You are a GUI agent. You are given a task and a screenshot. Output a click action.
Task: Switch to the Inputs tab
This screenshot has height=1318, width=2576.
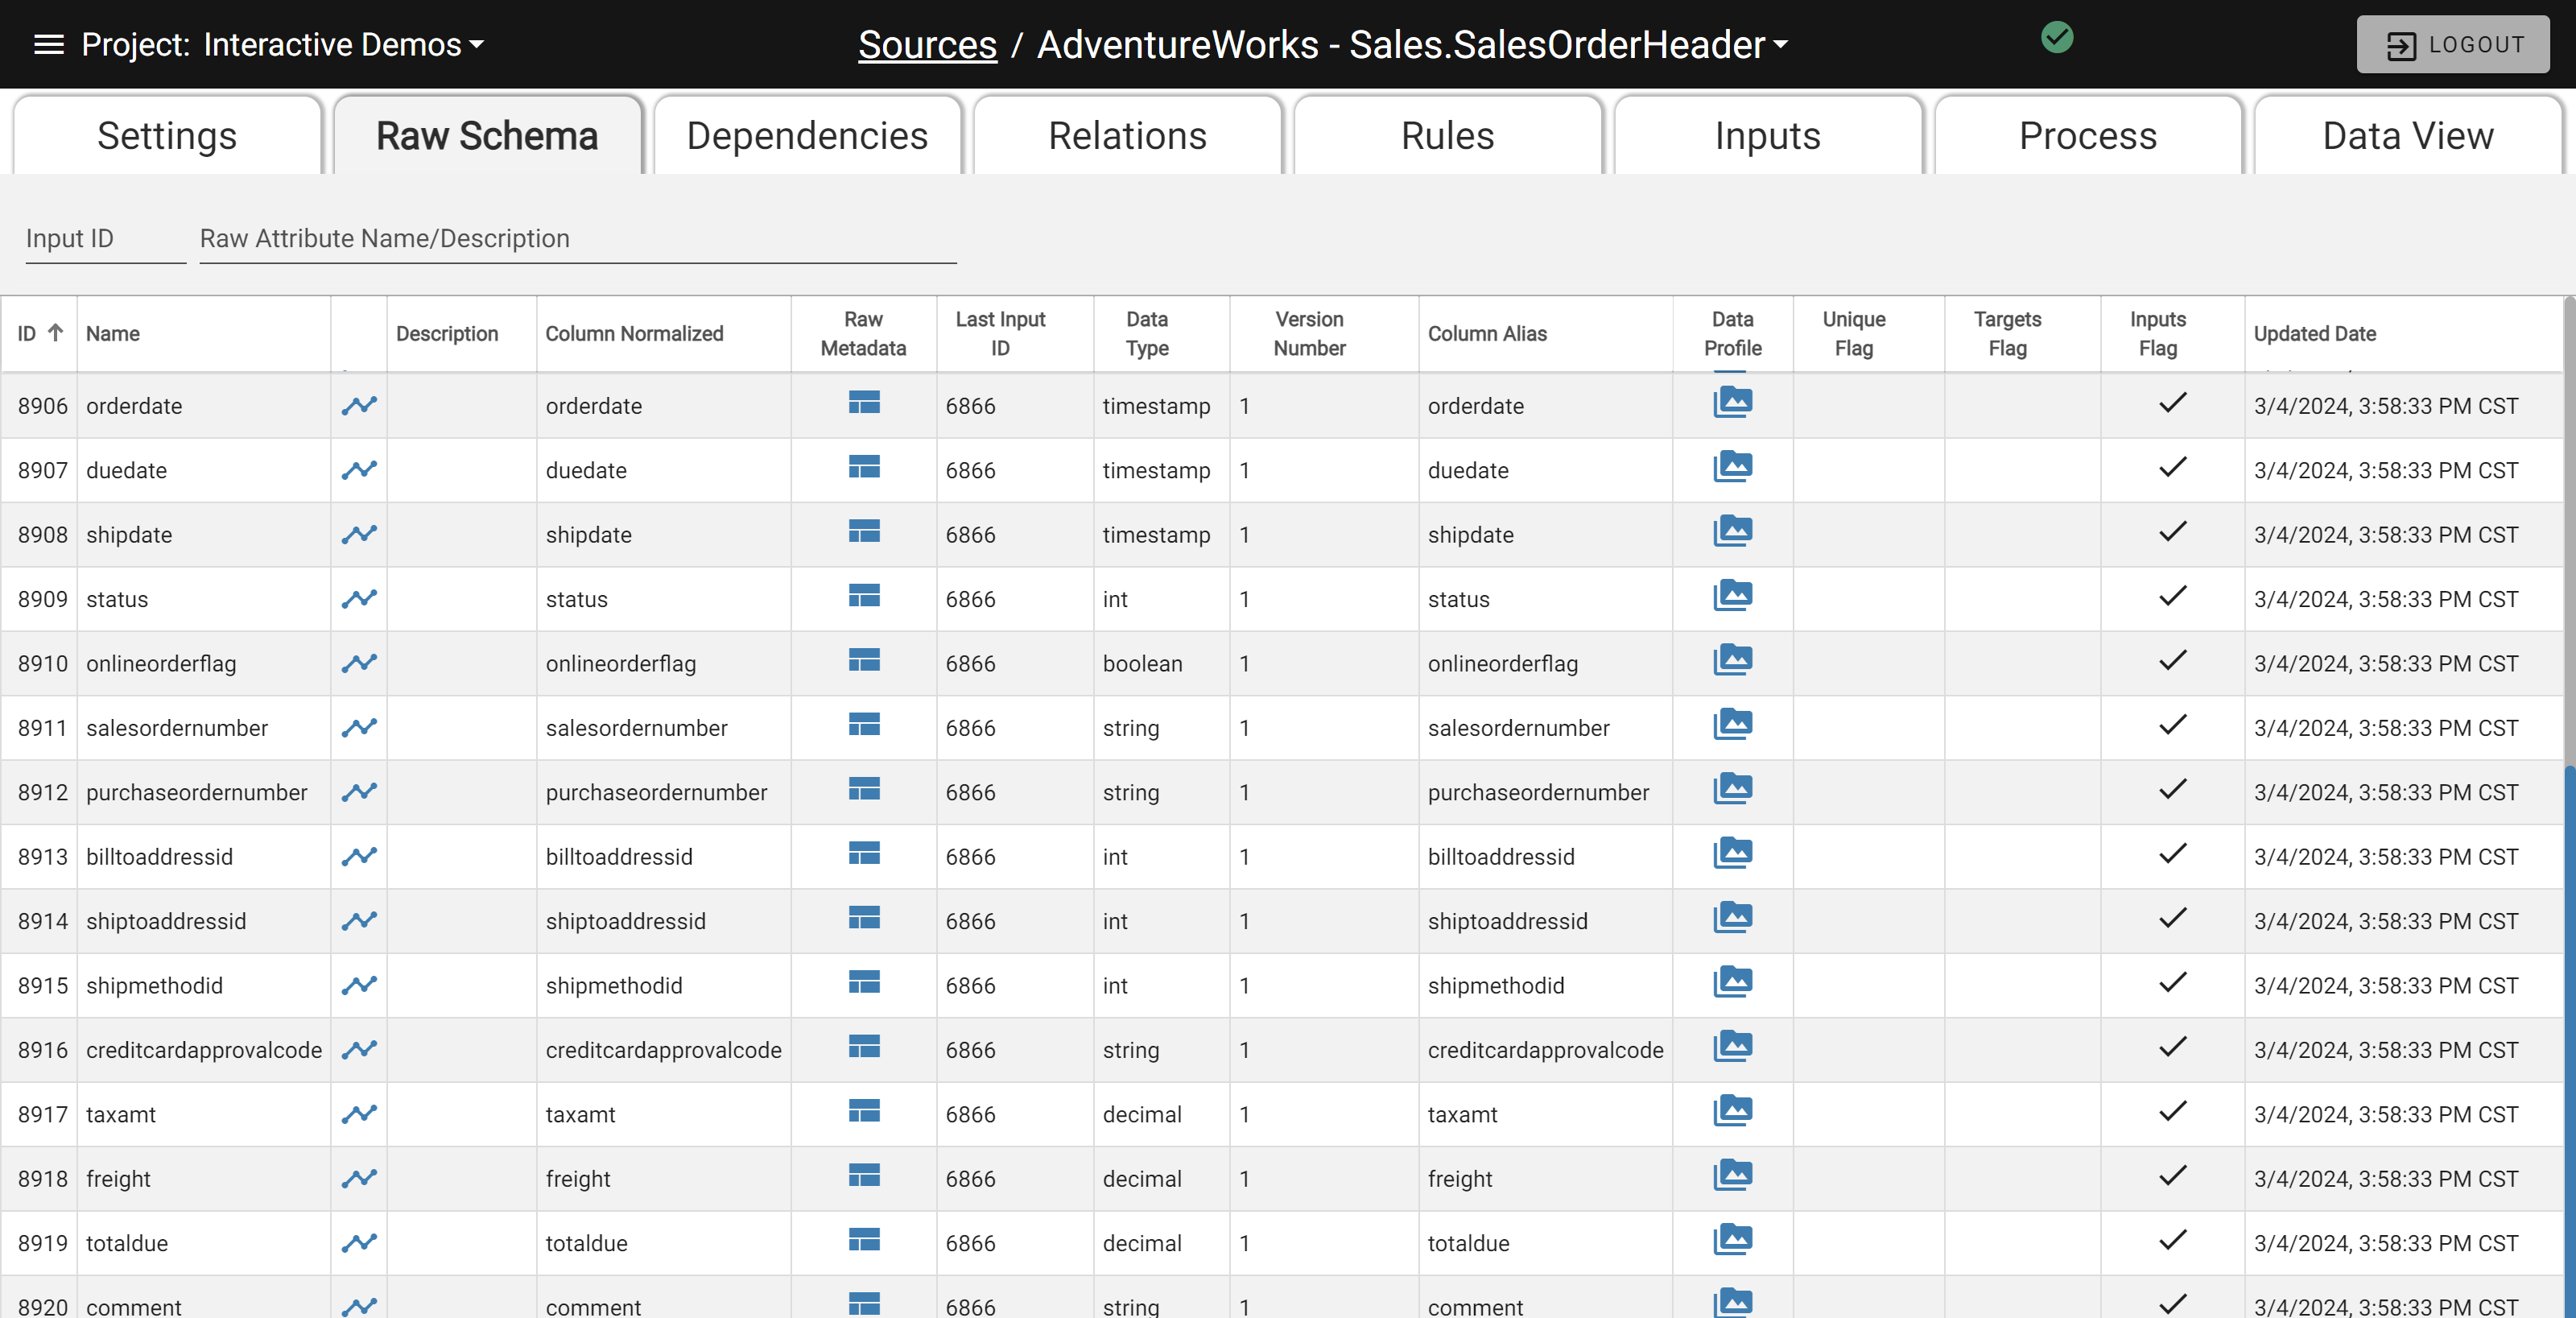tap(1767, 135)
